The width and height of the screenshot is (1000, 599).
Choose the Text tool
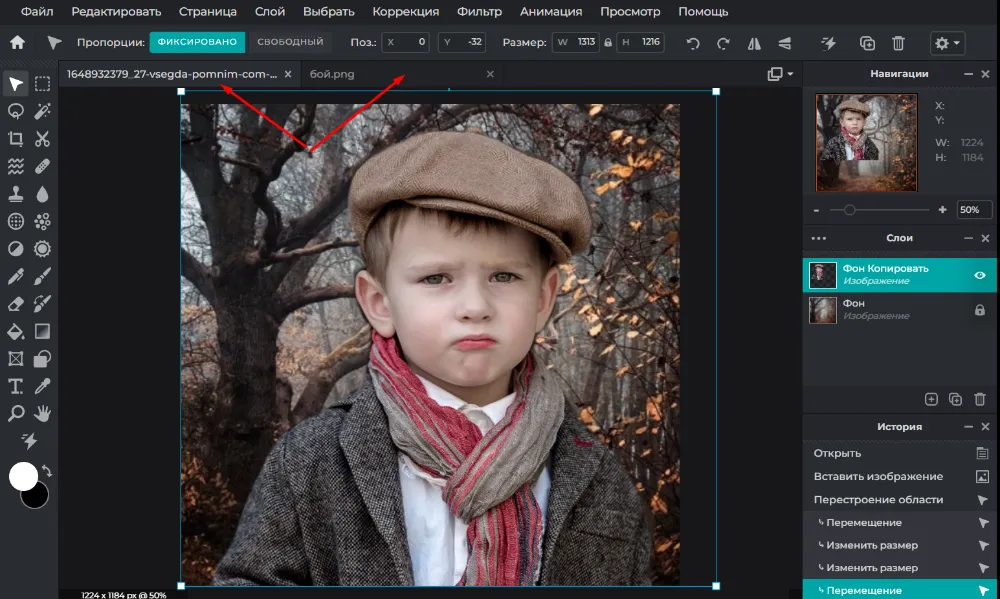(x=16, y=386)
